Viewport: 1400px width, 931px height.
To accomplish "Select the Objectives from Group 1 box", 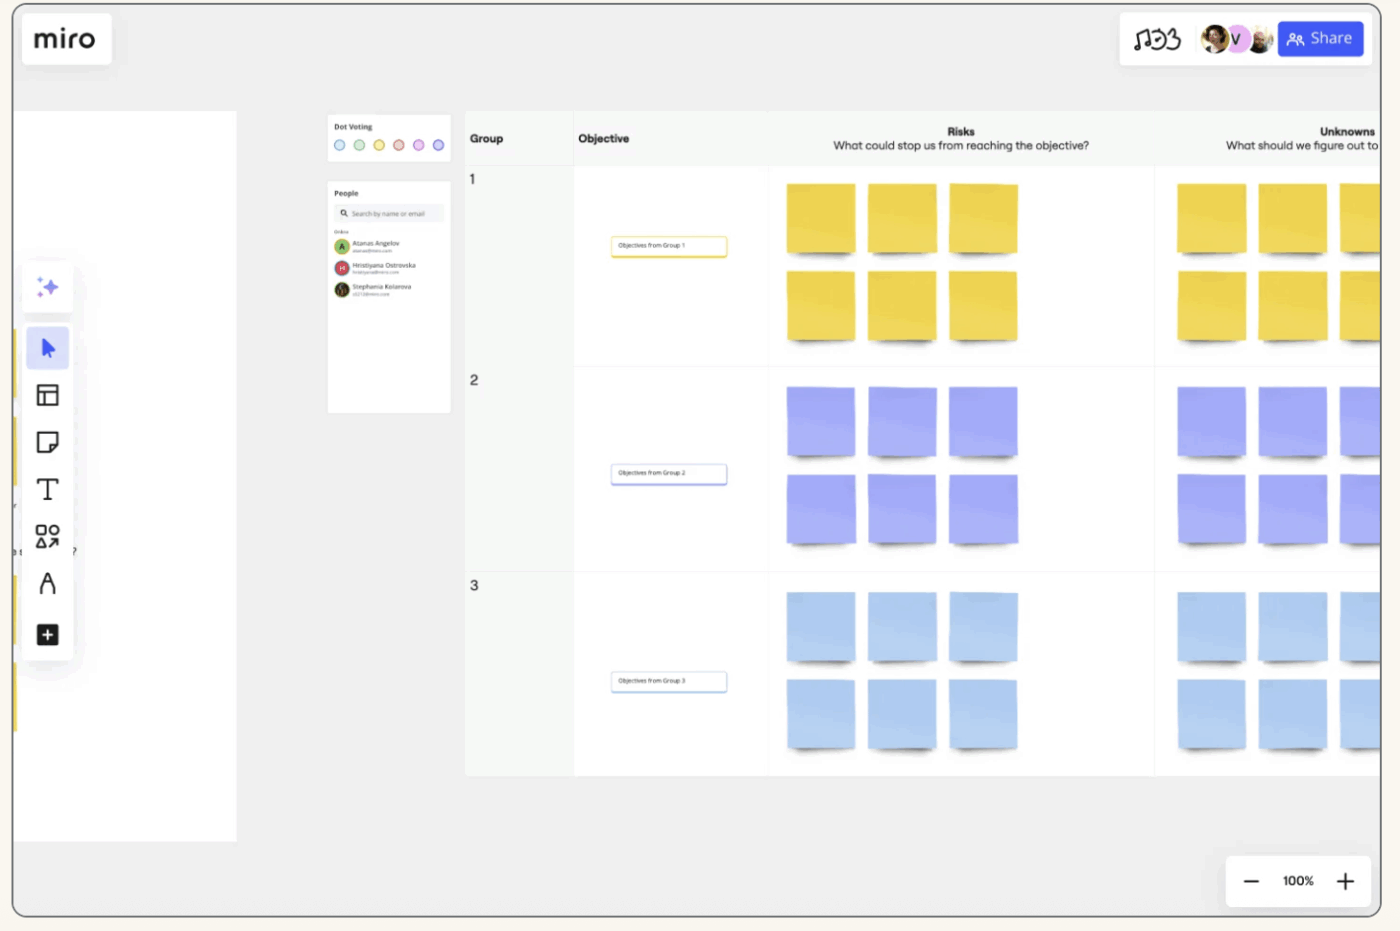I will (x=669, y=246).
